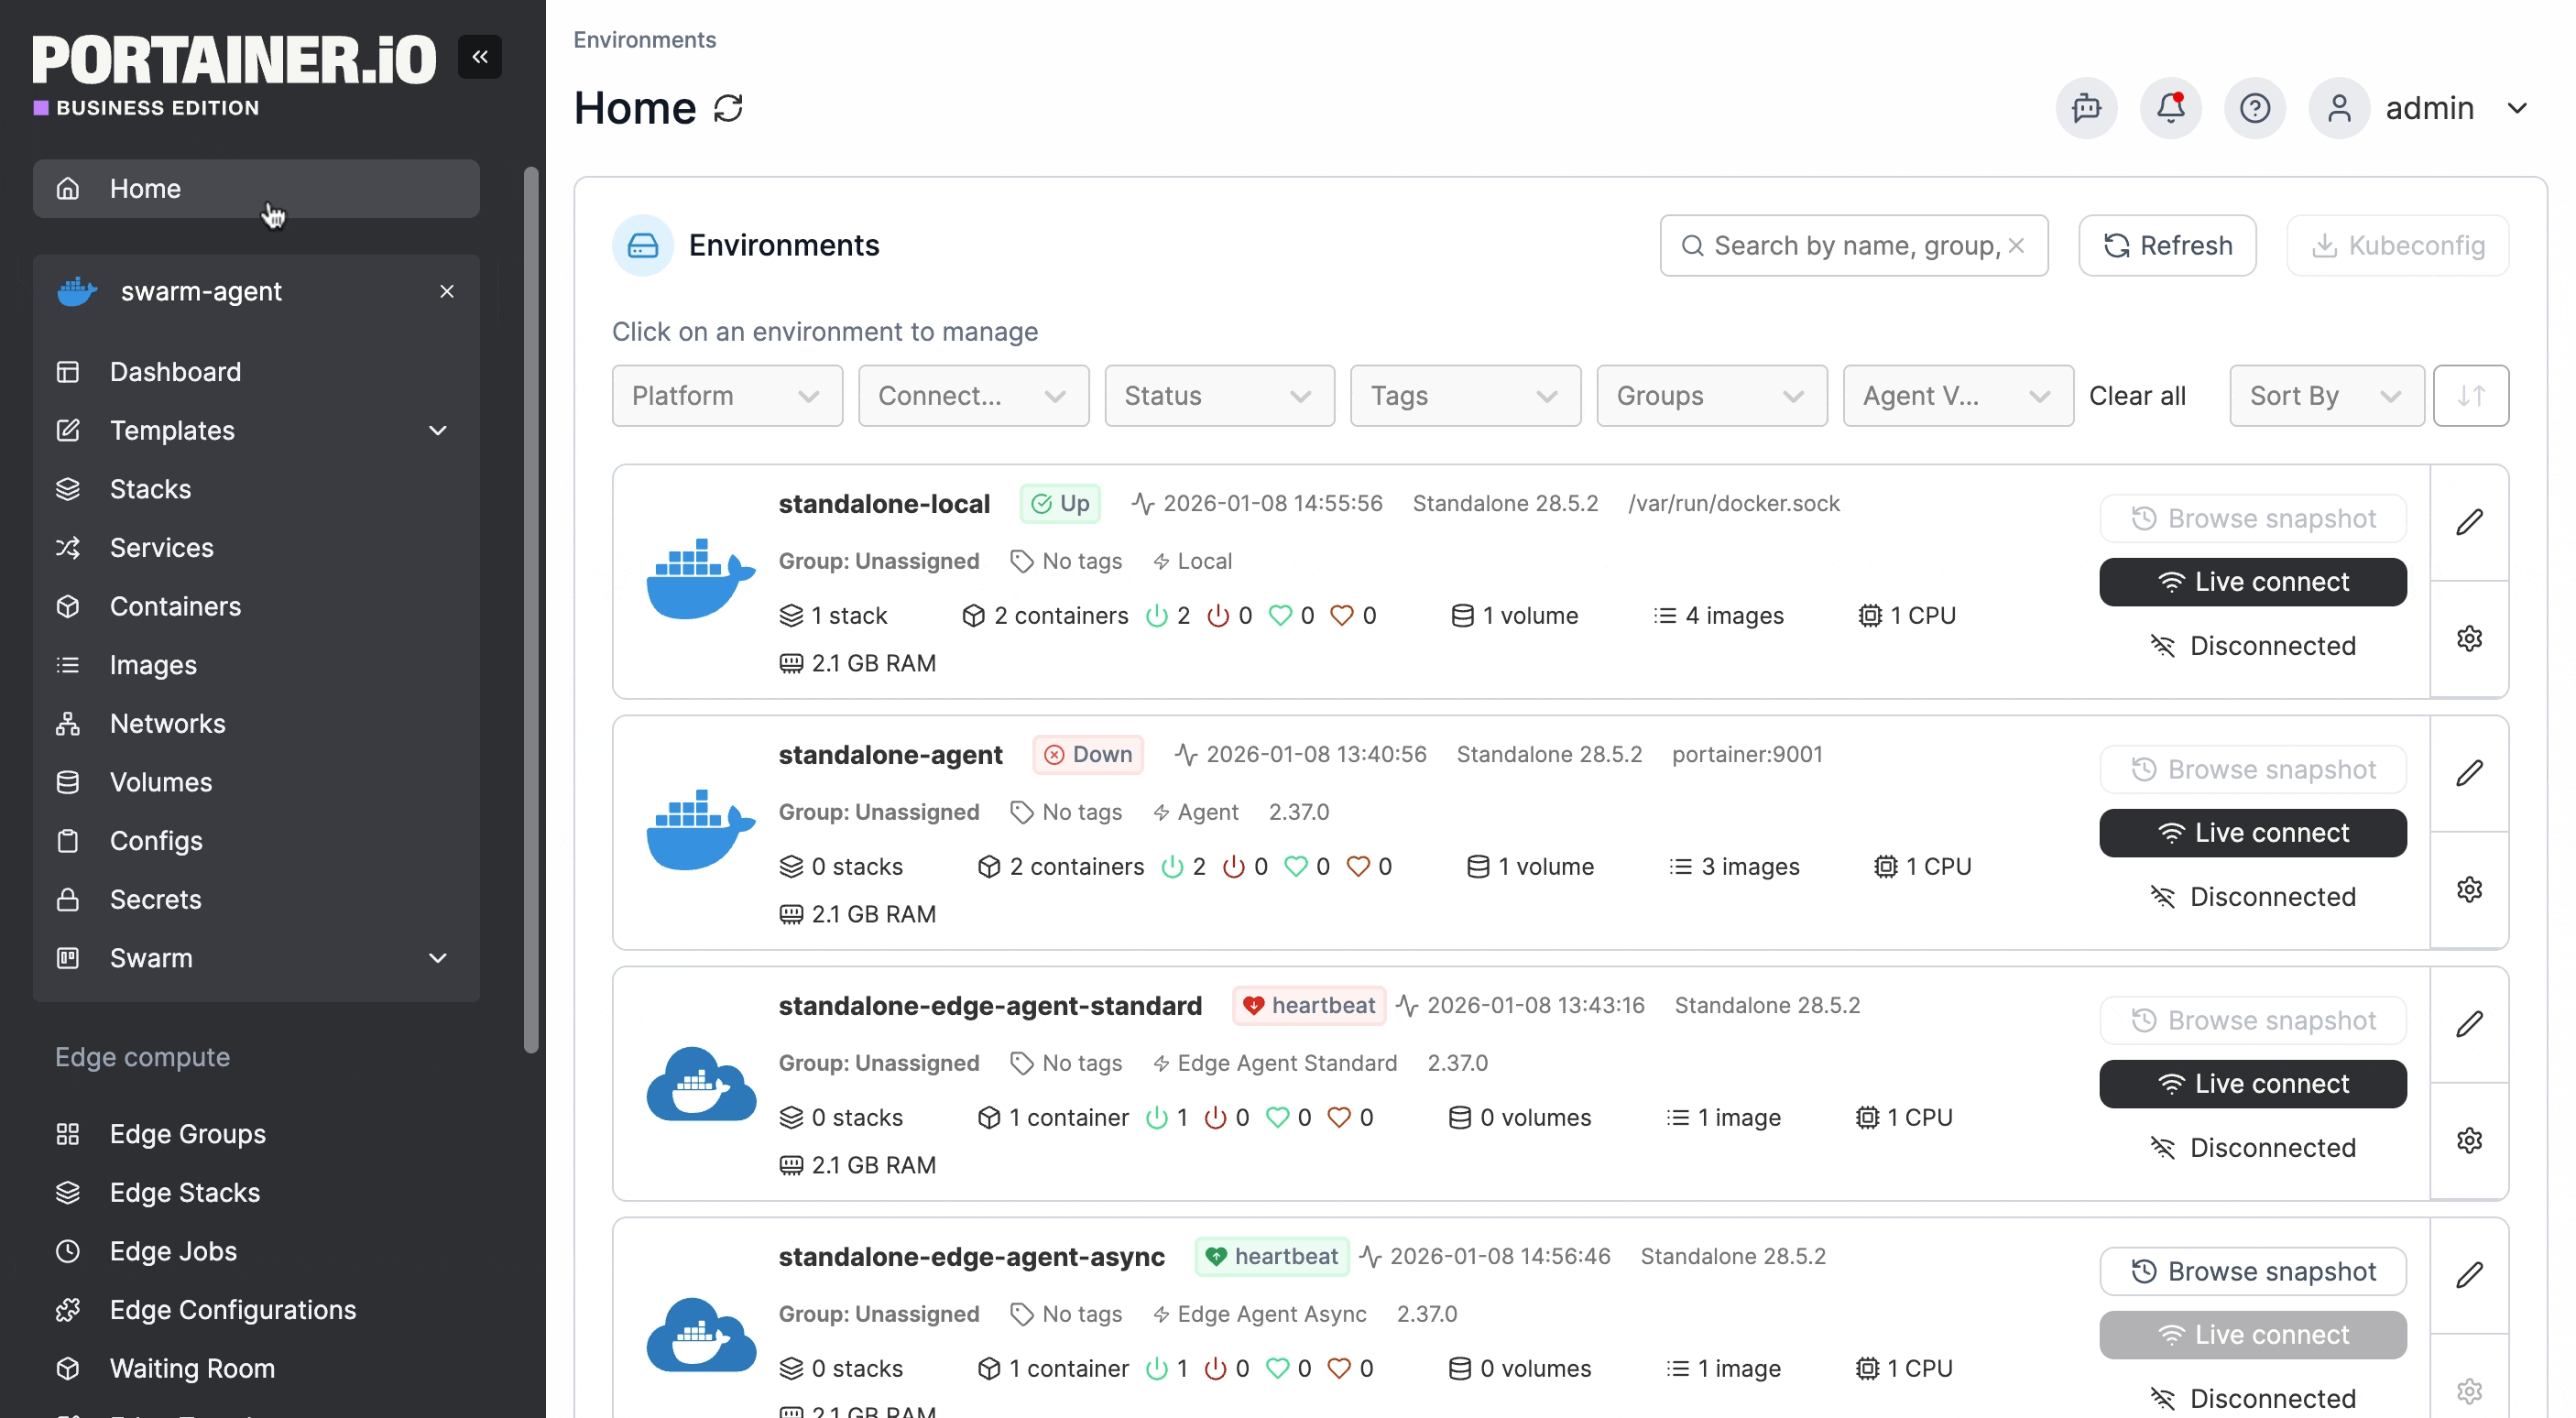
Task: Open the help question mark icon
Action: coord(2254,108)
